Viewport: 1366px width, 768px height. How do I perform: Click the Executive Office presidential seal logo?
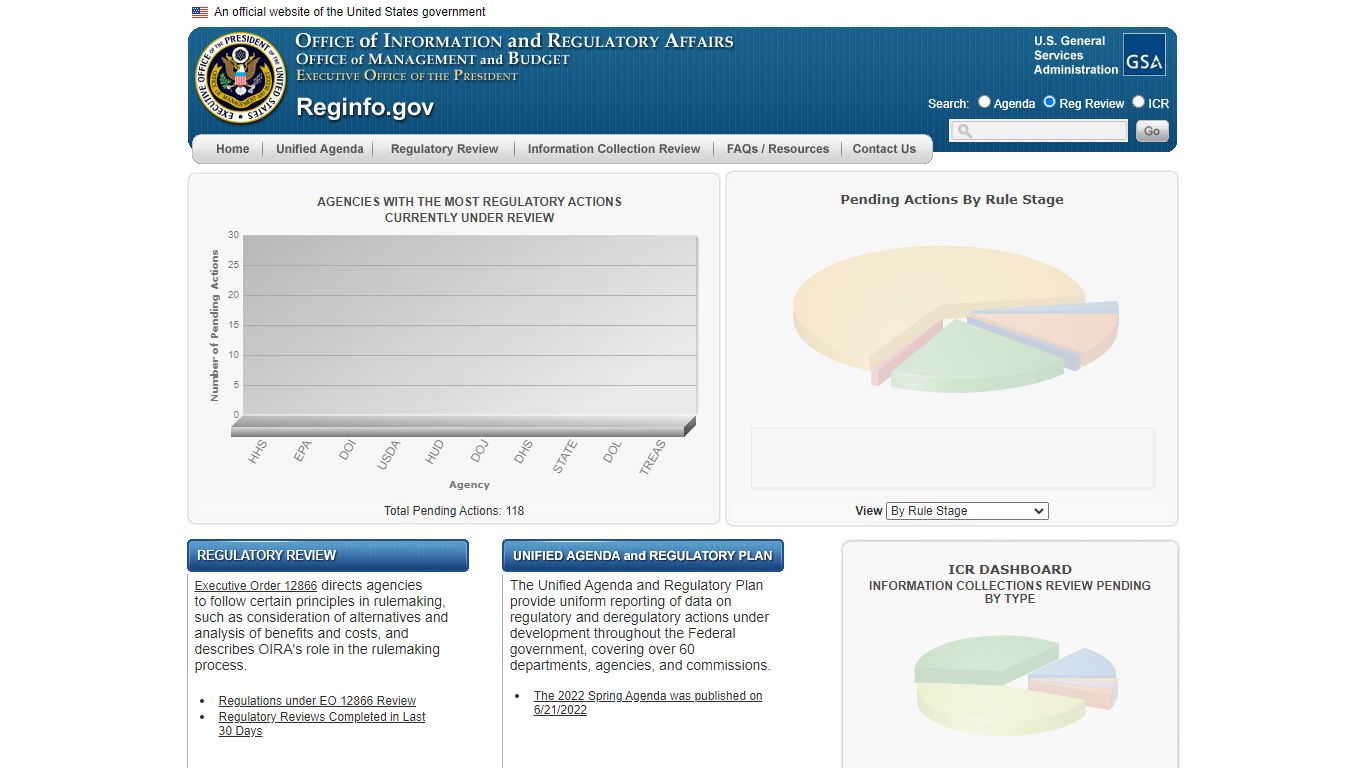tap(240, 78)
